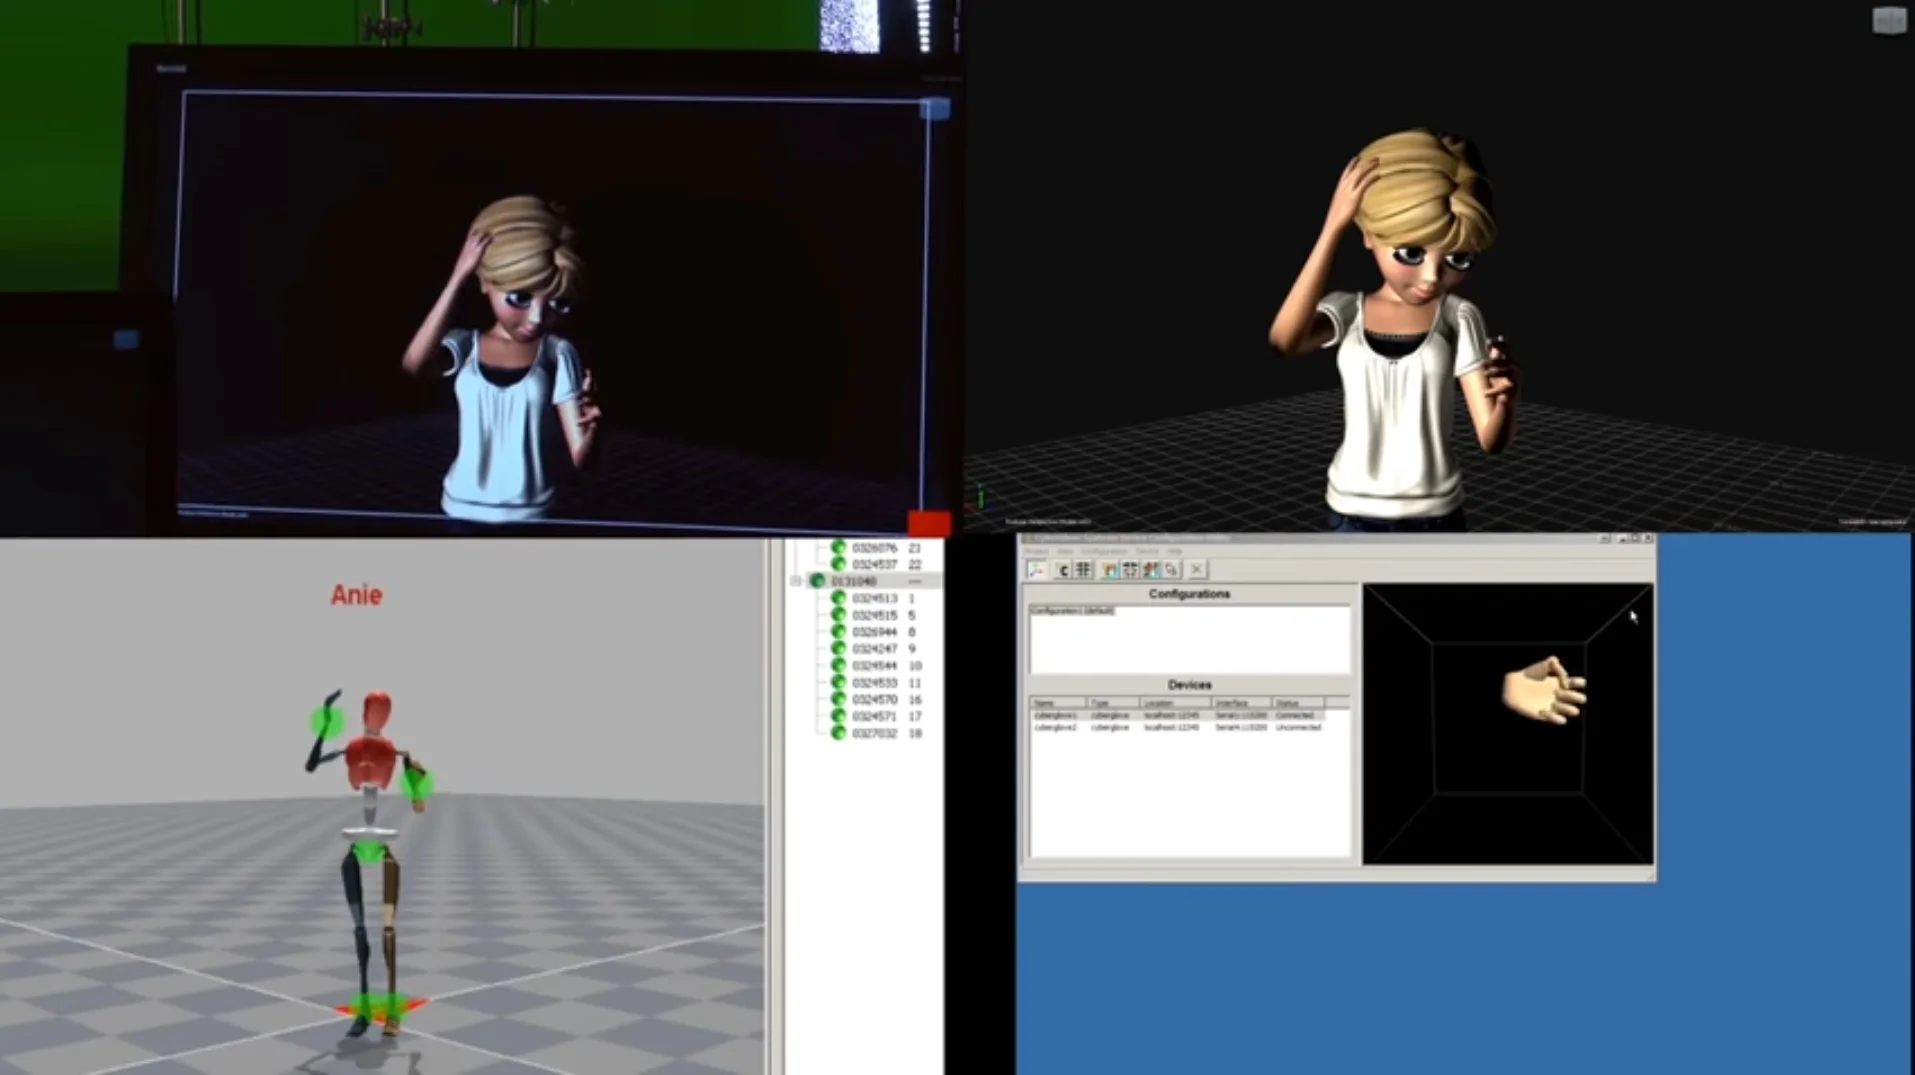Click the 'Anie' actor label above skeleton
1915x1075 pixels.
click(x=356, y=596)
